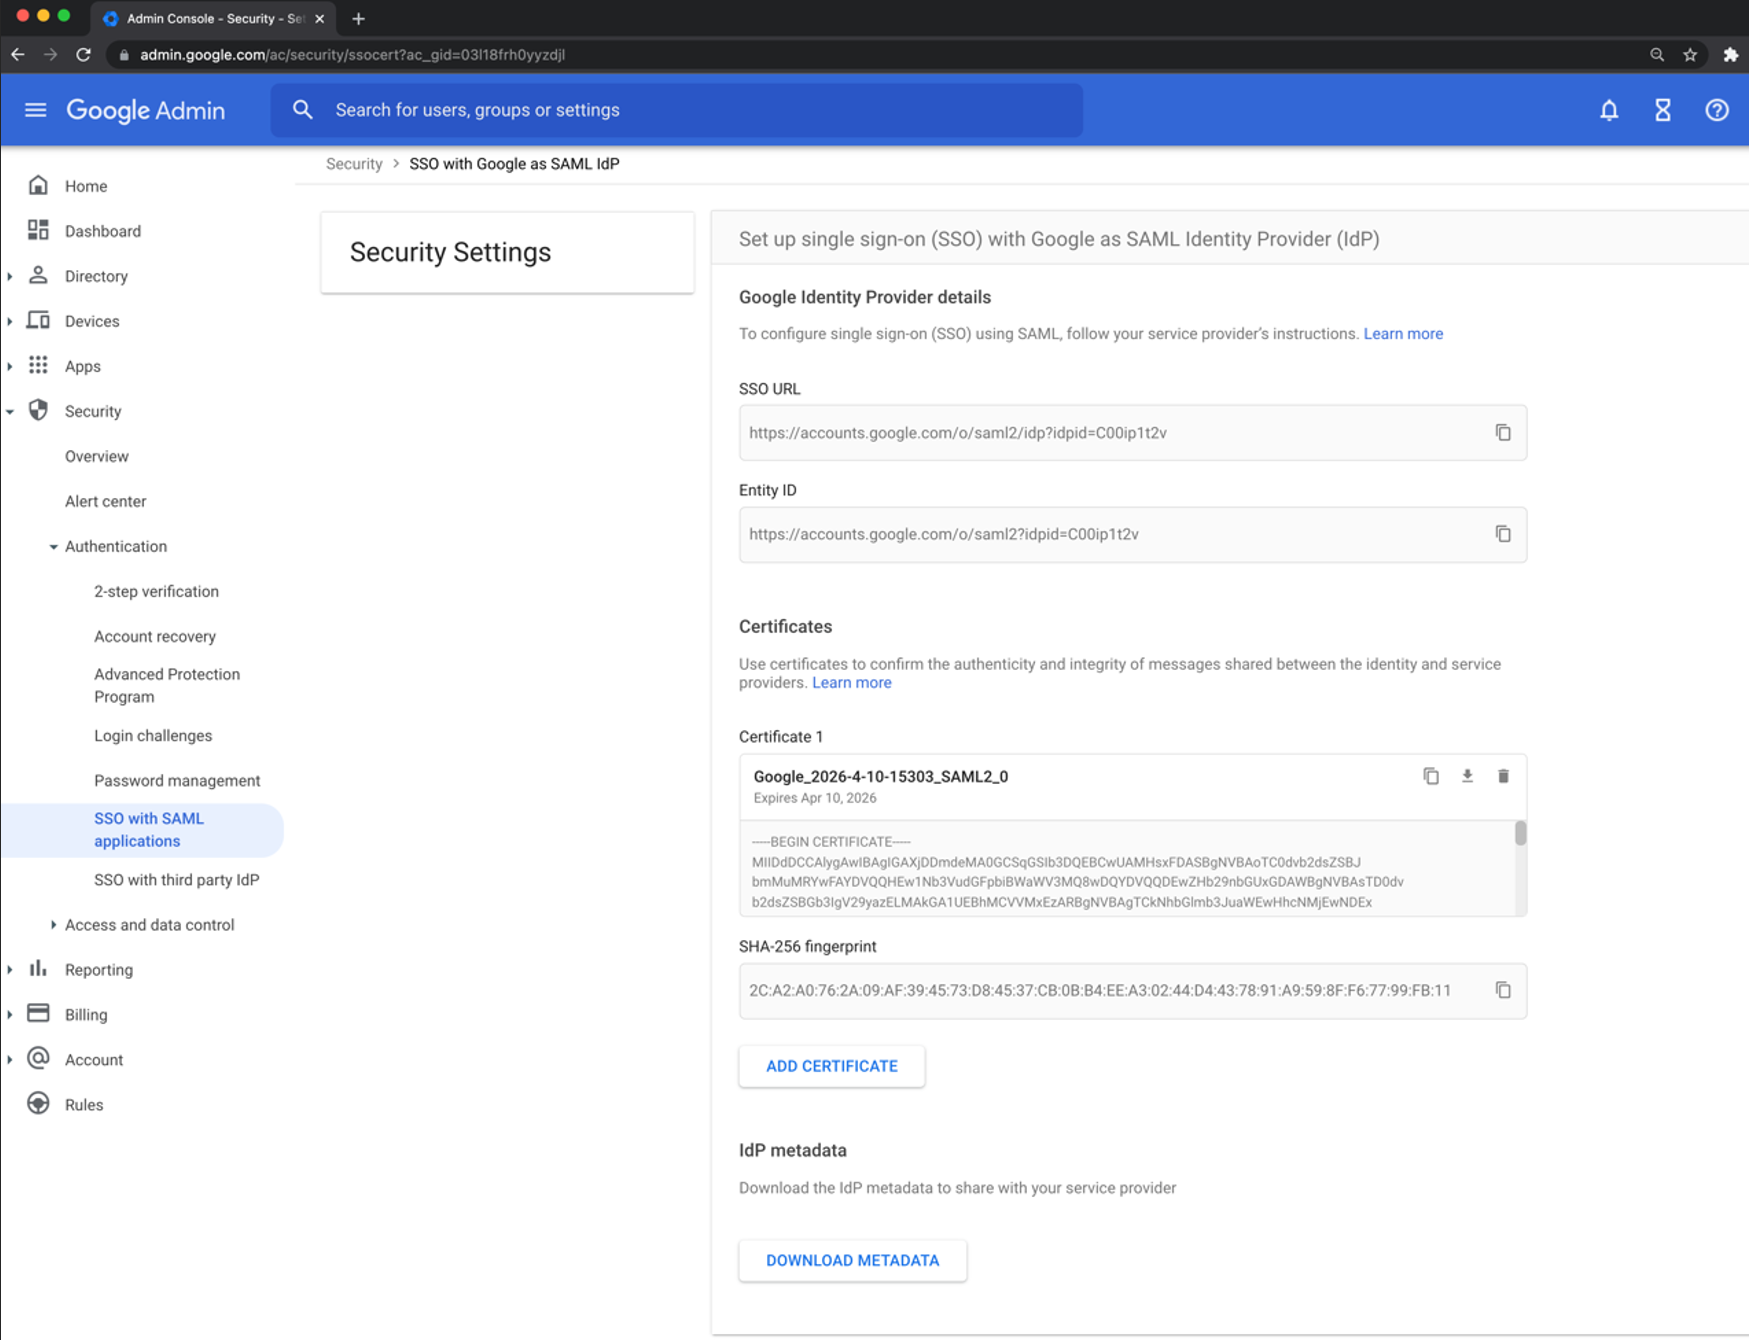Copy the SHA-256 fingerprint

1502,990
